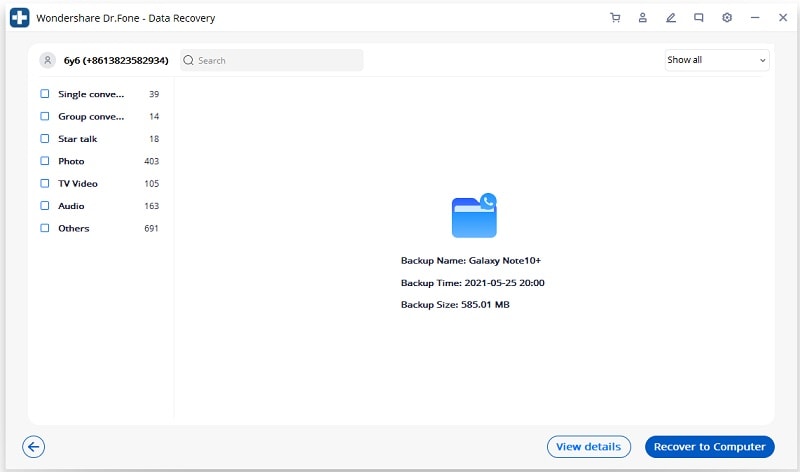This screenshot has height=472, width=800.
Task: Click Backup Size: 585.01 MB text
Action: (x=455, y=305)
